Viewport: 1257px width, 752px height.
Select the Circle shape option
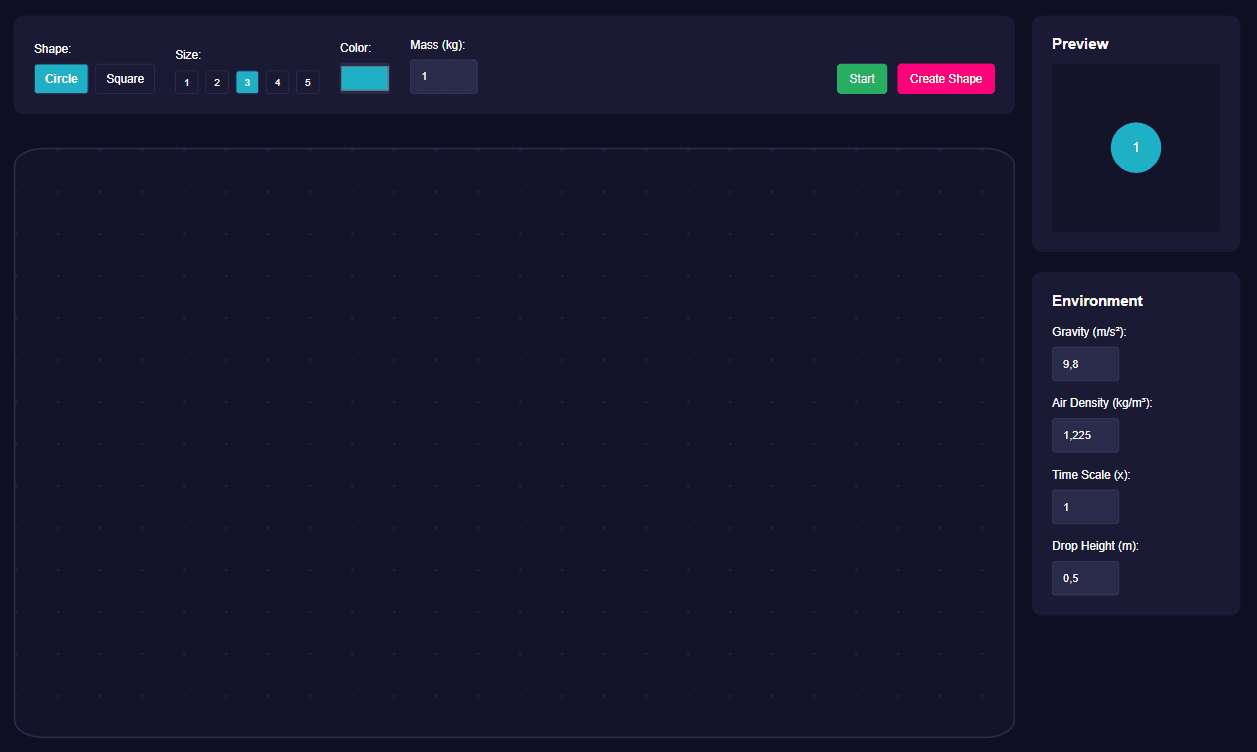[x=61, y=78]
